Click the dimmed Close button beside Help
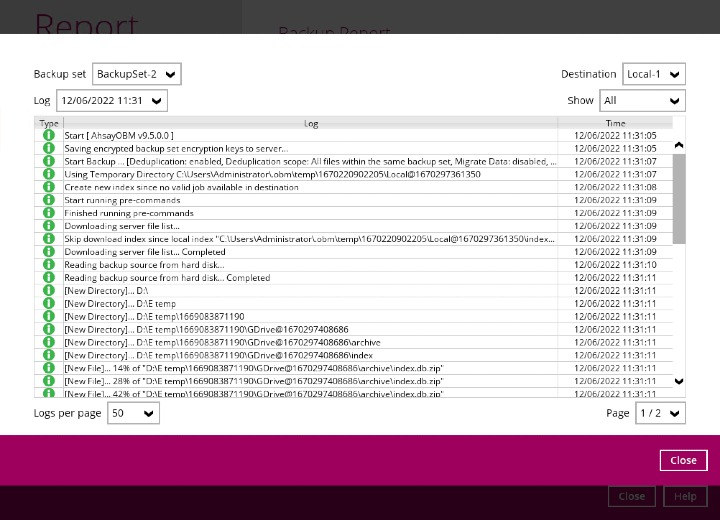The width and height of the screenshot is (720, 520). 631,497
